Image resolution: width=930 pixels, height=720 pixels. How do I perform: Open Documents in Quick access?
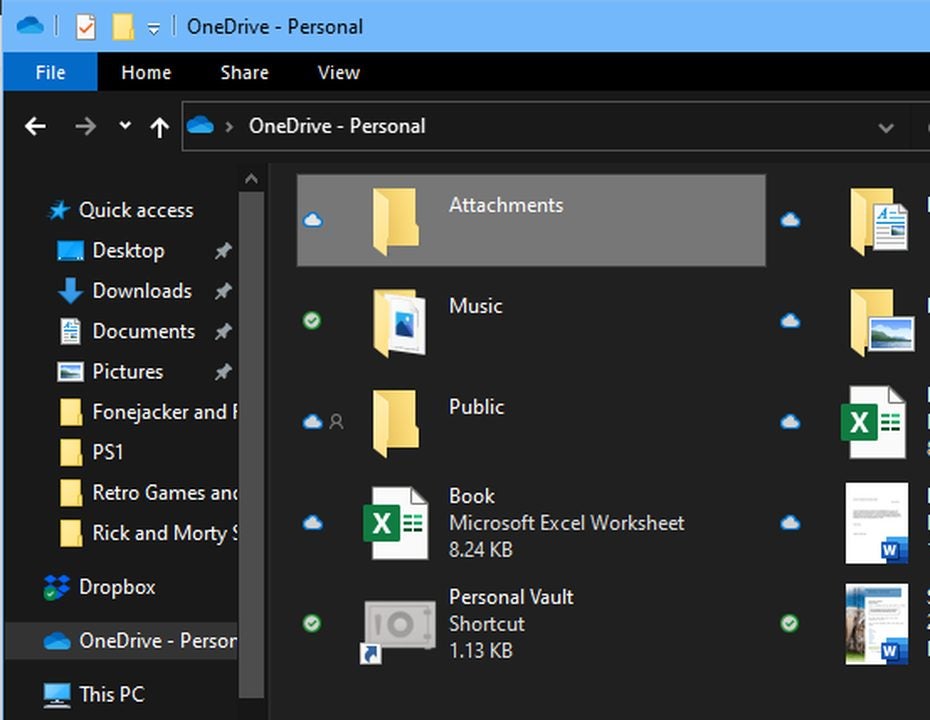(x=144, y=331)
